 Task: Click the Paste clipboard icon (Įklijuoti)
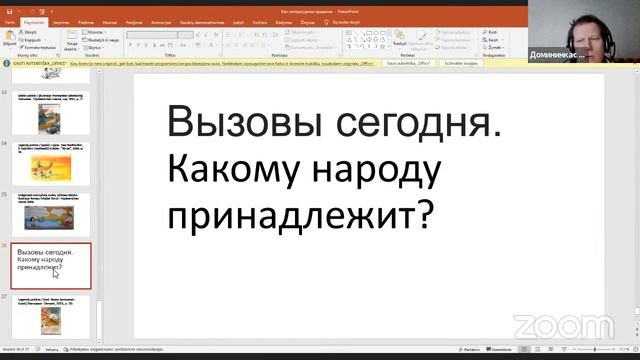[9, 36]
